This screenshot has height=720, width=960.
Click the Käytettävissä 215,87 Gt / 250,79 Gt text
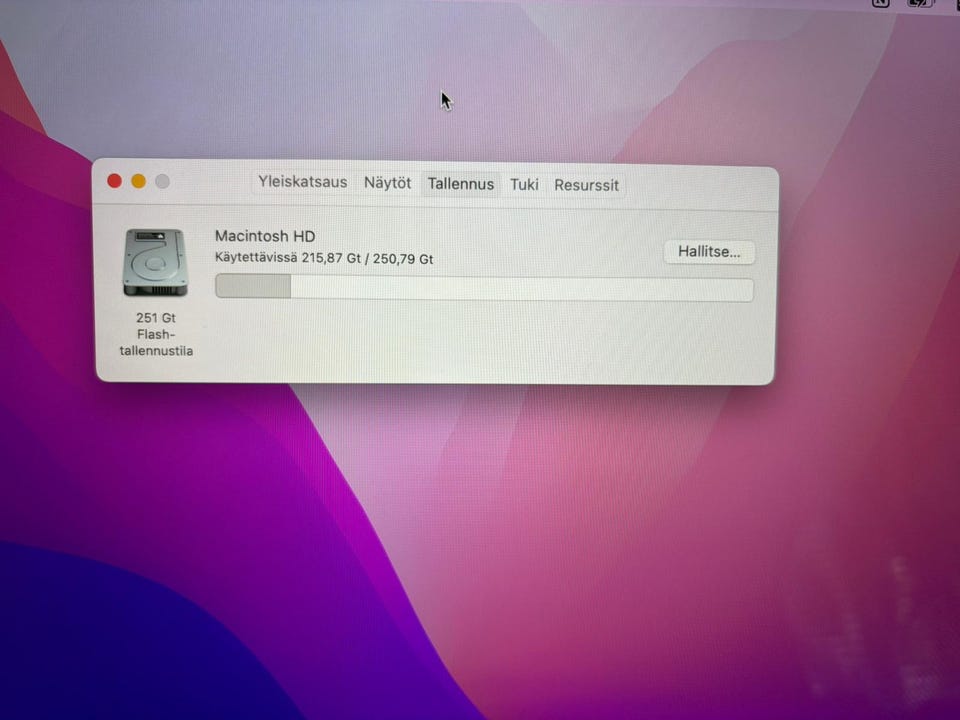[324, 258]
